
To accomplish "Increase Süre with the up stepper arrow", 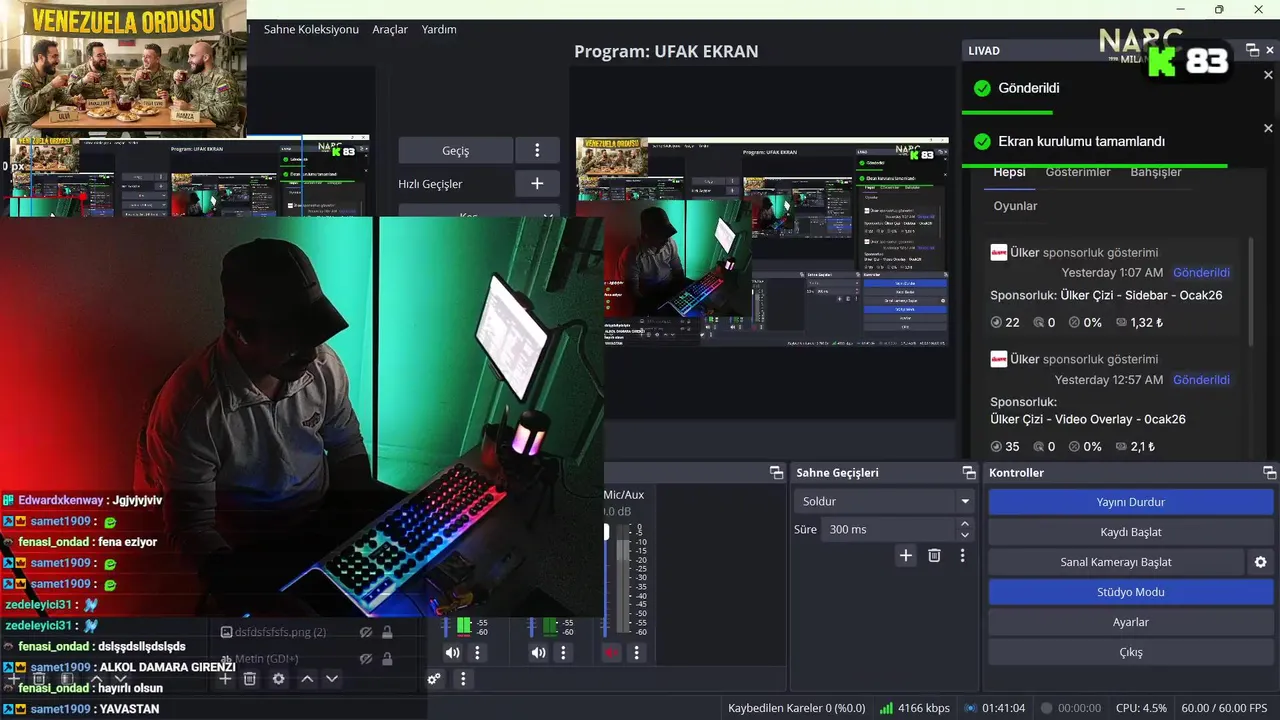I will 965,523.
